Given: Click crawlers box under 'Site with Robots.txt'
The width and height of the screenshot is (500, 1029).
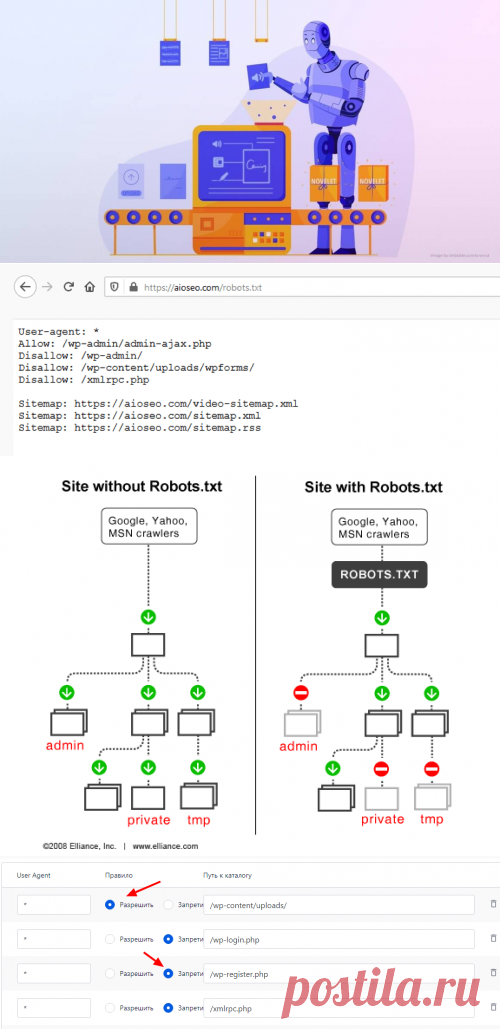Looking at the screenshot, I should point(381,527).
